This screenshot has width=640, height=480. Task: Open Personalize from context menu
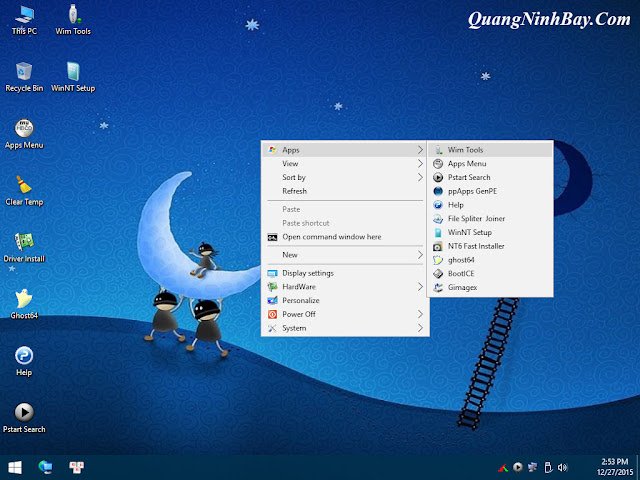click(x=345, y=300)
